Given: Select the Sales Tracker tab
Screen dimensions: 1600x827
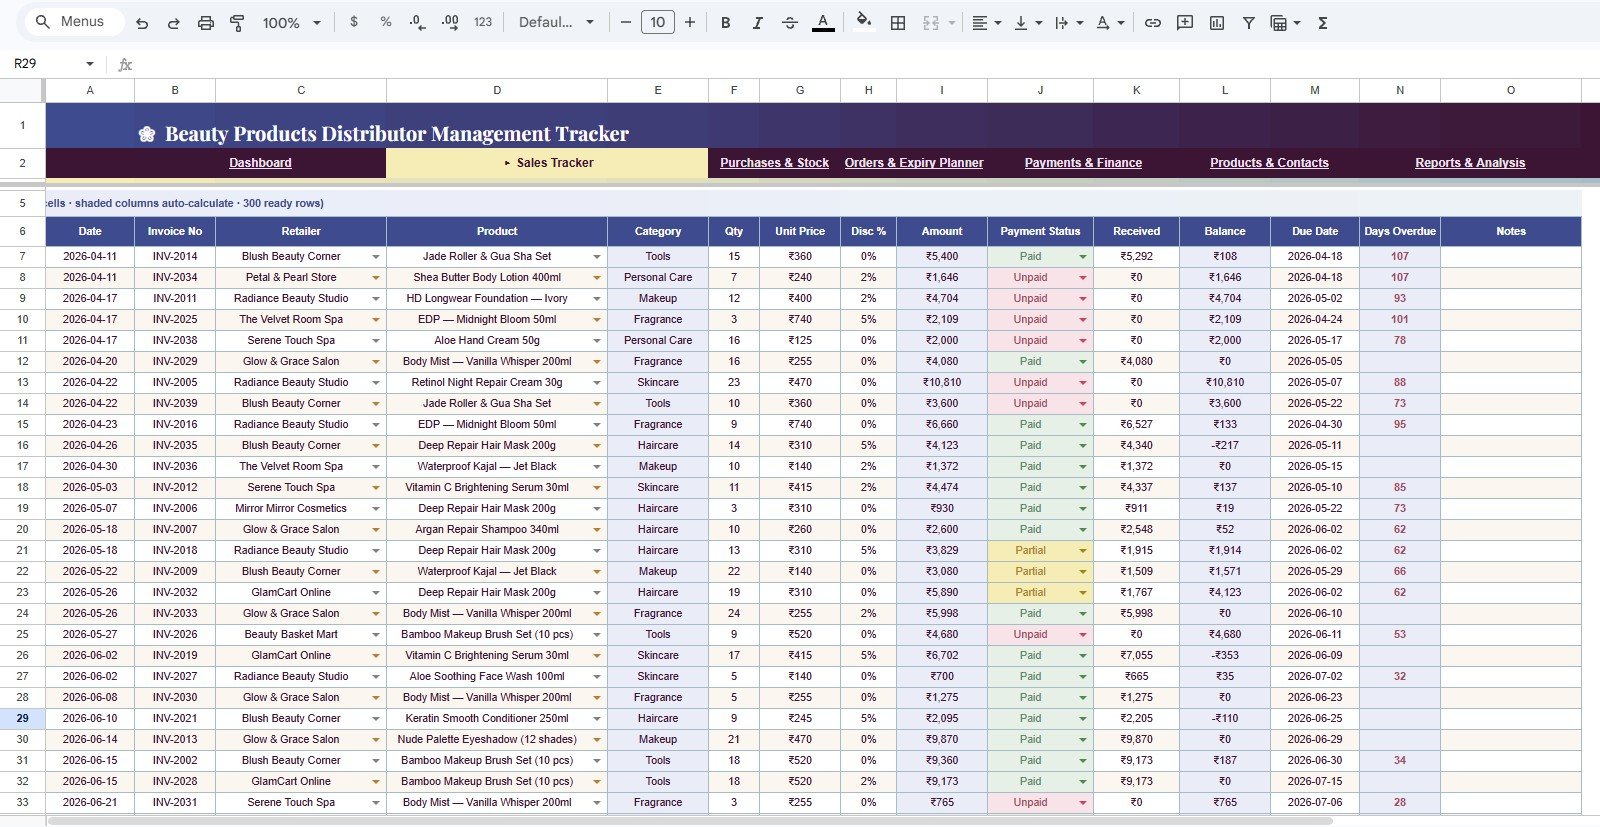Looking at the screenshot, I should pyautogui.click(x=547, y=163).
